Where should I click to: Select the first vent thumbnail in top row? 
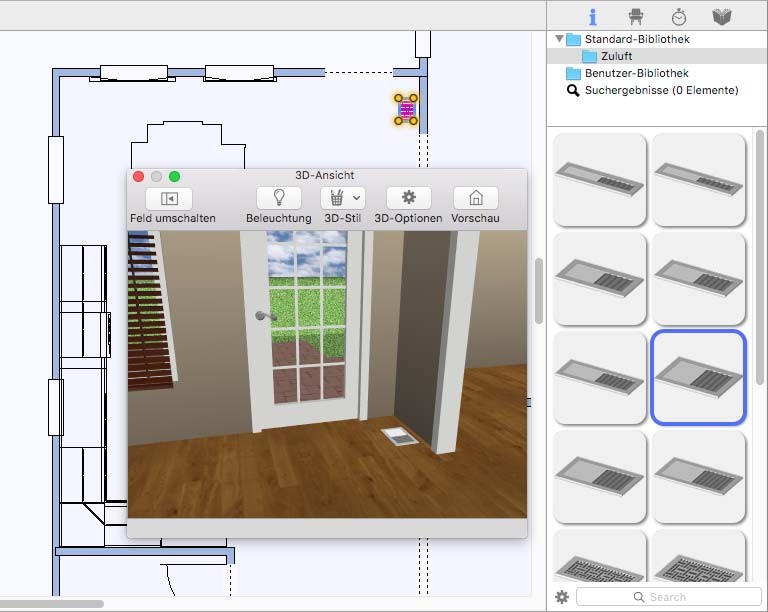600,180
